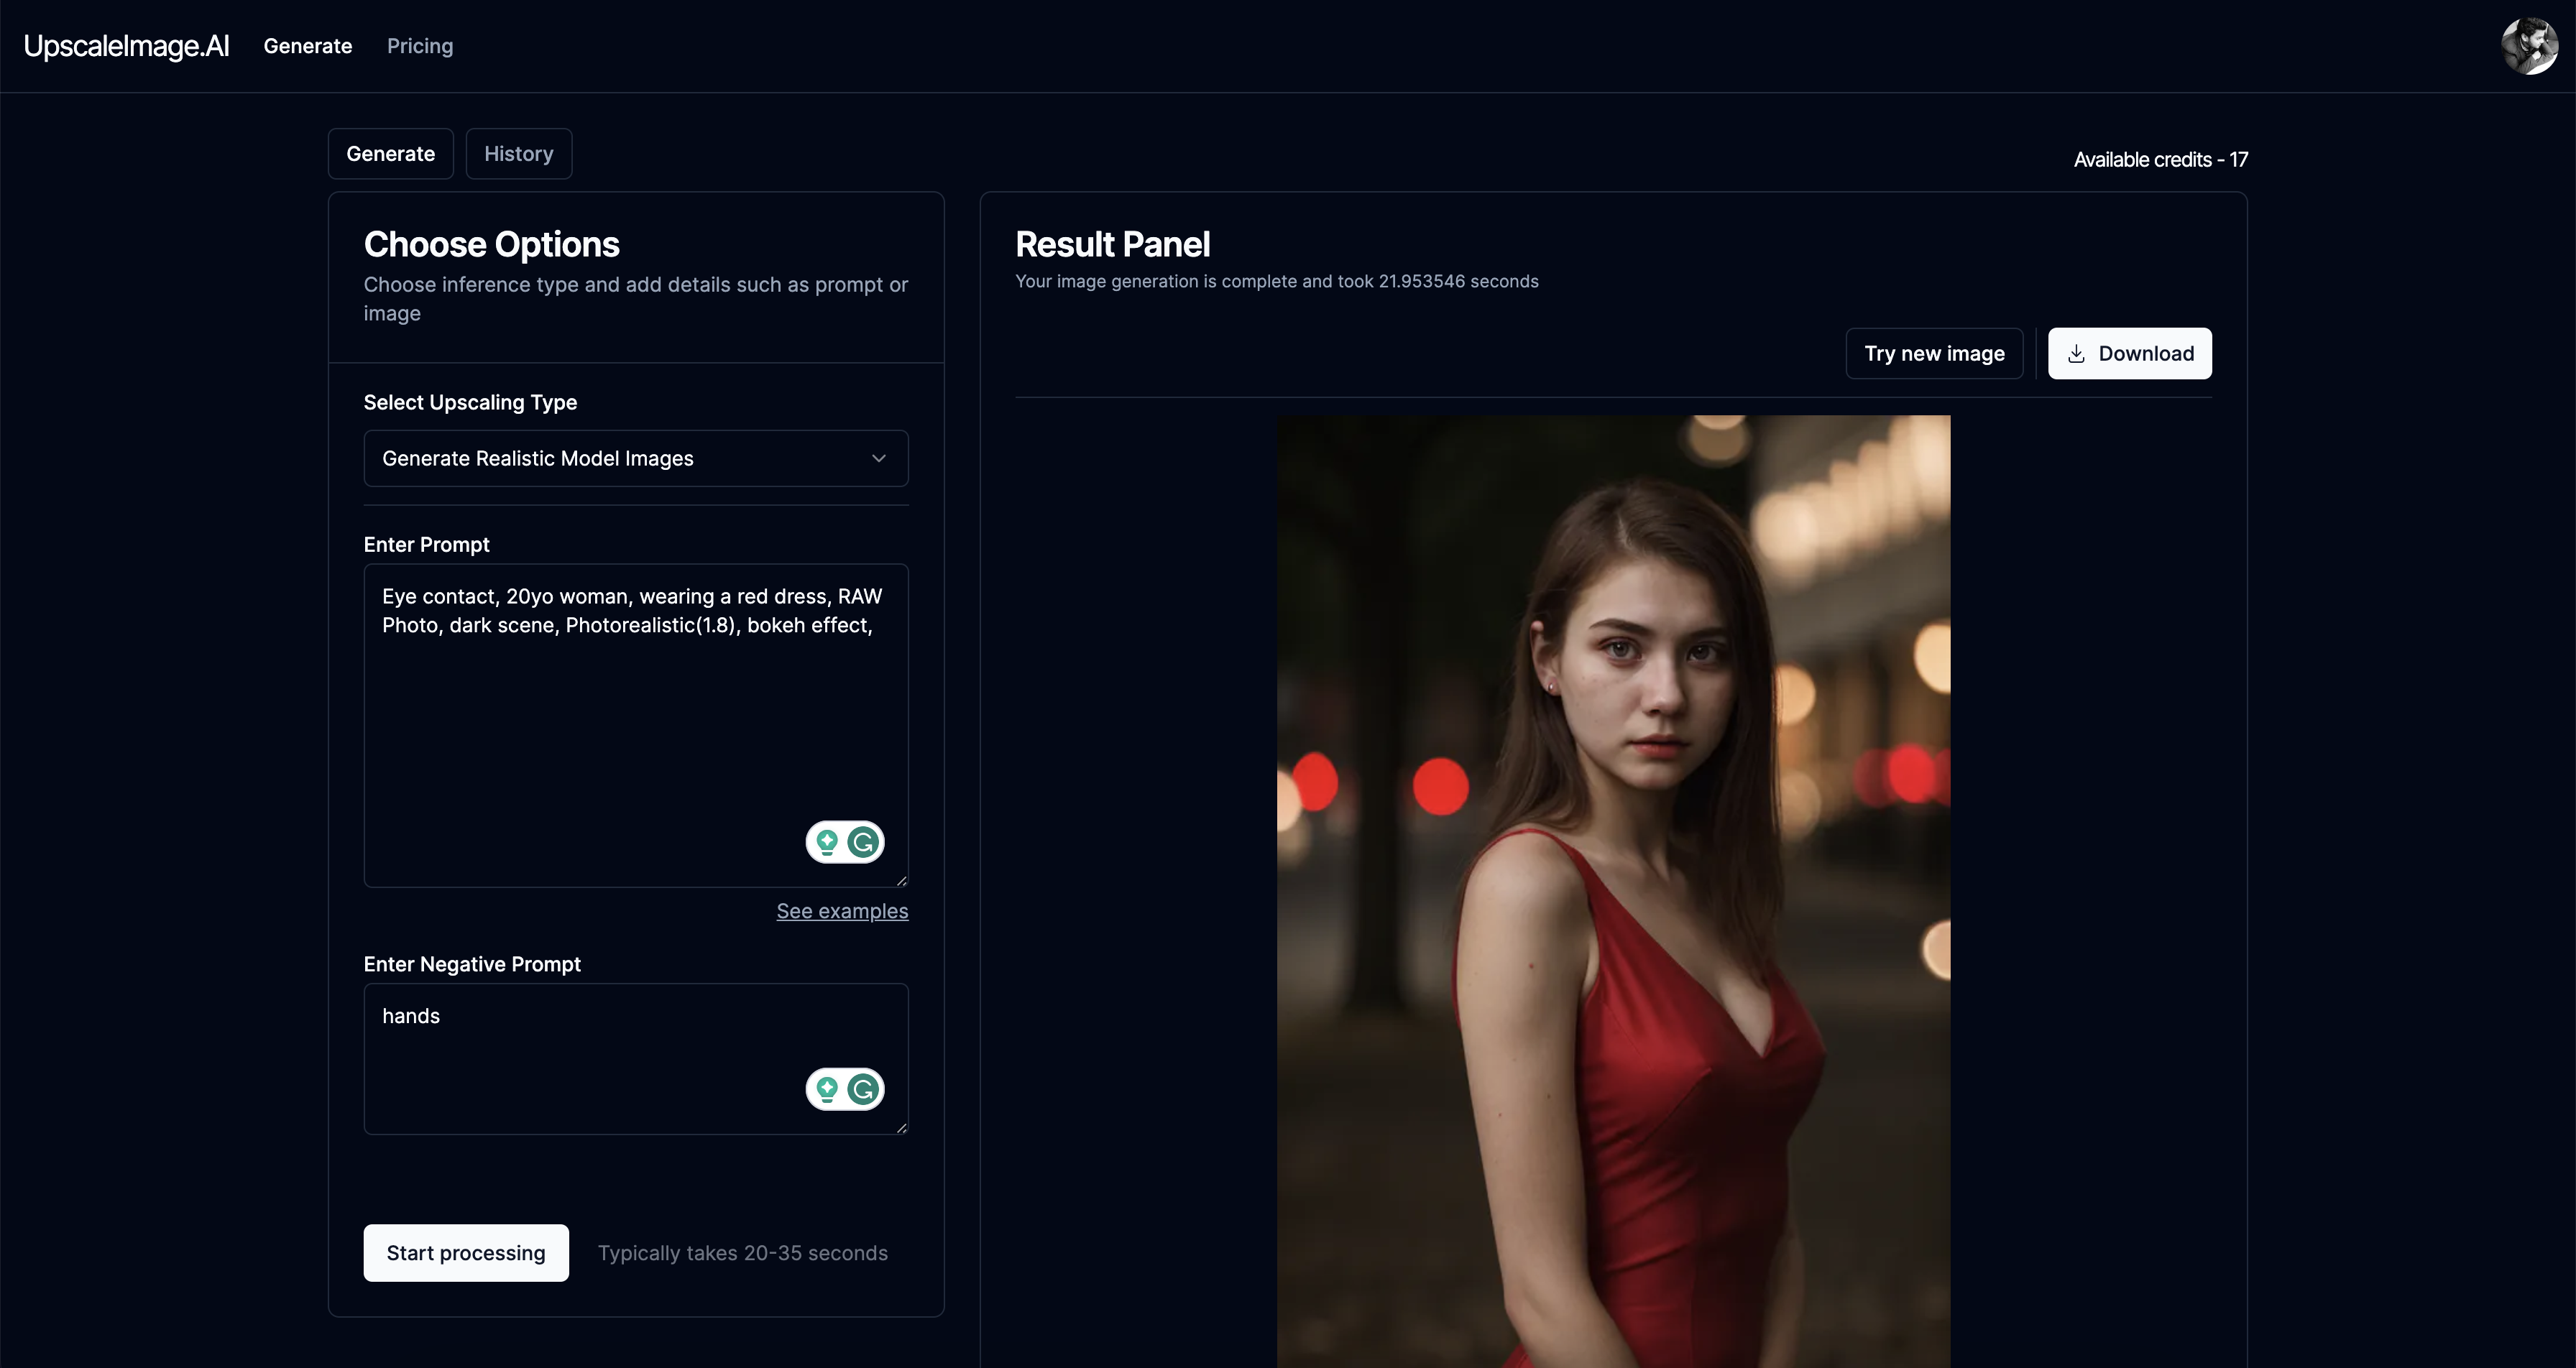Screen dimensions: 2576x1368
Task: Click the download arrow icon
Action: [x=2076, y=353]
